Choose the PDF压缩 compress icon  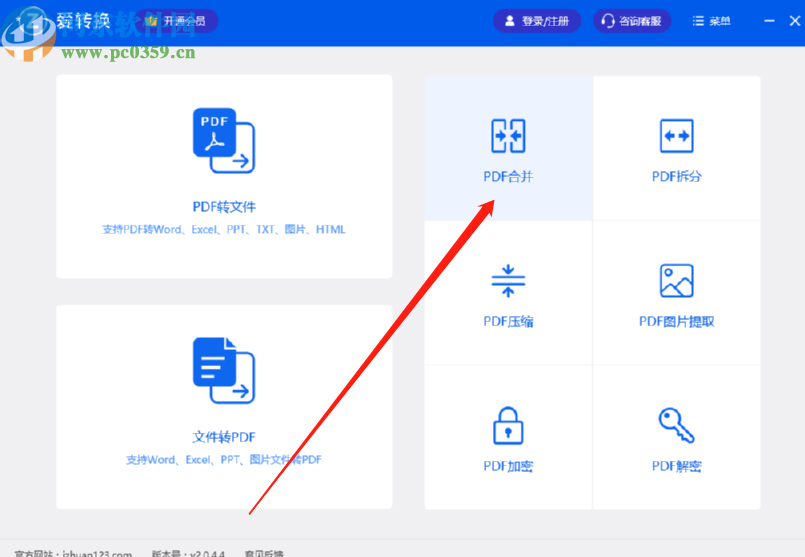508,281
